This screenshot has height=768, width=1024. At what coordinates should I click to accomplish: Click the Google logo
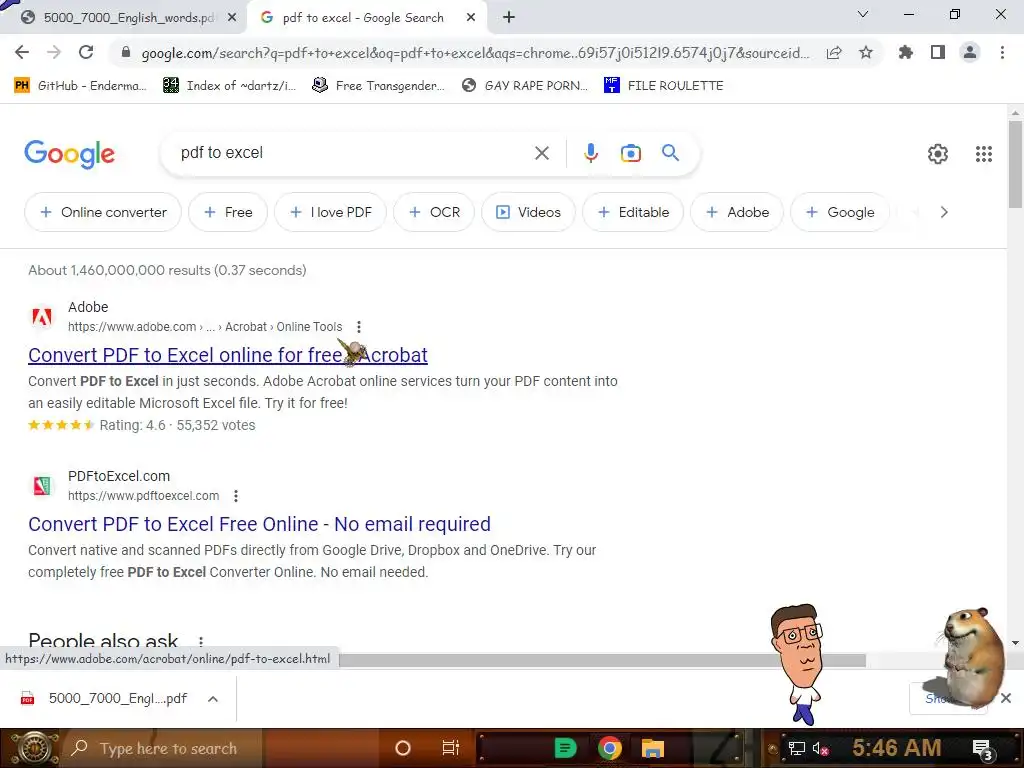point(70,154)
